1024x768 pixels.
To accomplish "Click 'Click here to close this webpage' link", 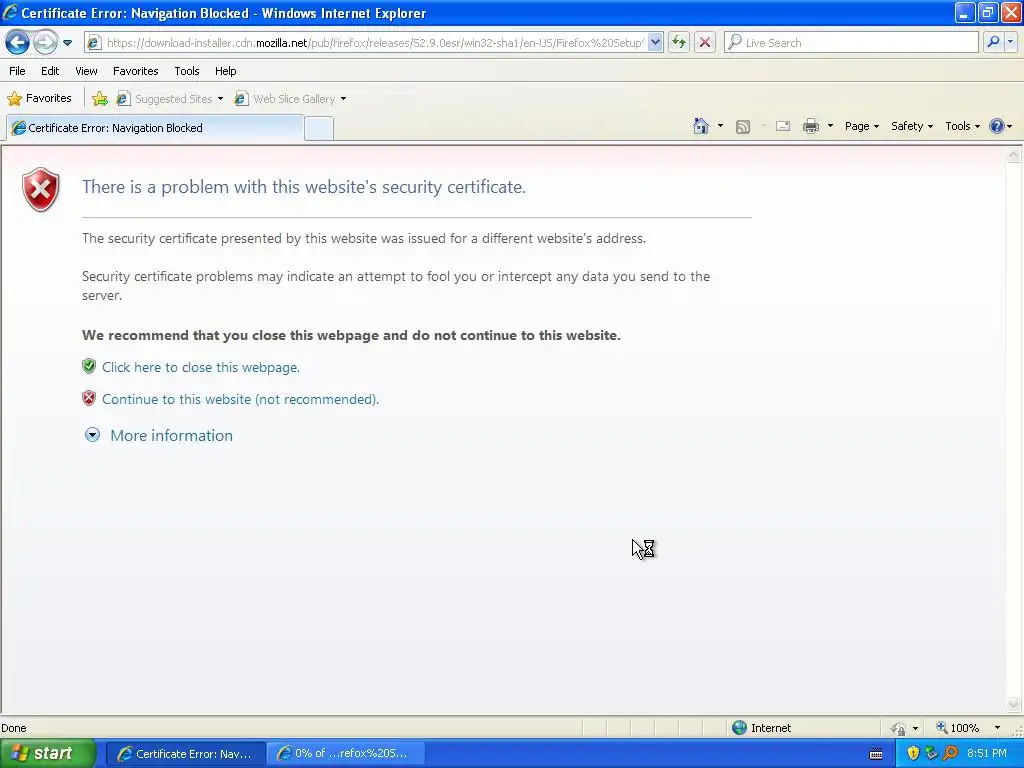I will pyautogui.click(x=200, y=367).
